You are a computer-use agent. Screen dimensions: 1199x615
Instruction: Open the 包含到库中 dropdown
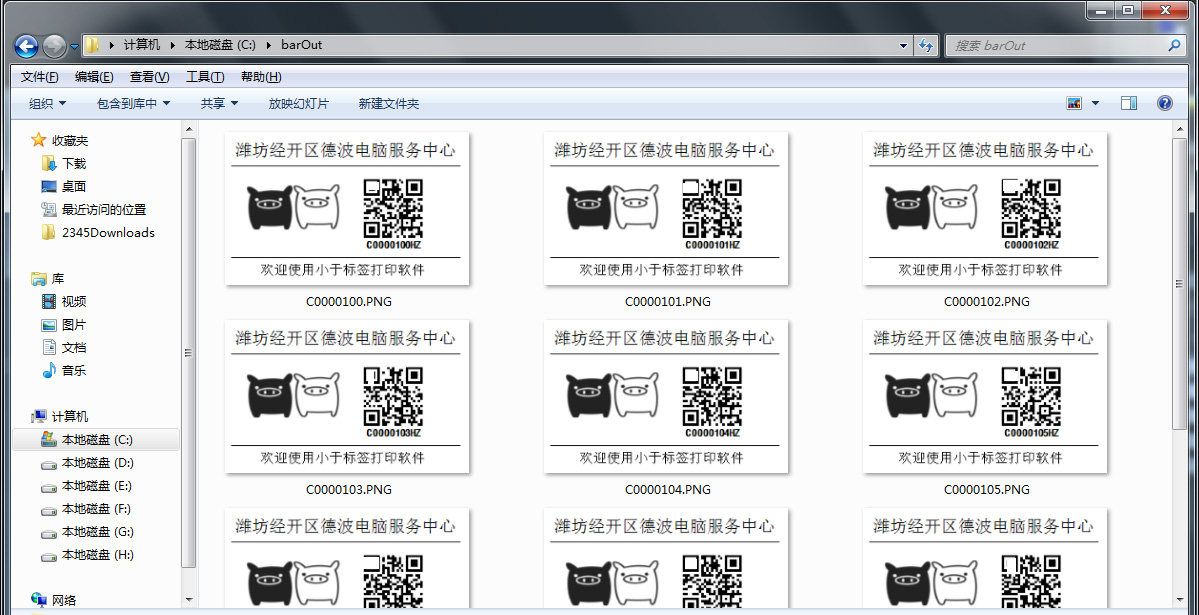[134, 103]
